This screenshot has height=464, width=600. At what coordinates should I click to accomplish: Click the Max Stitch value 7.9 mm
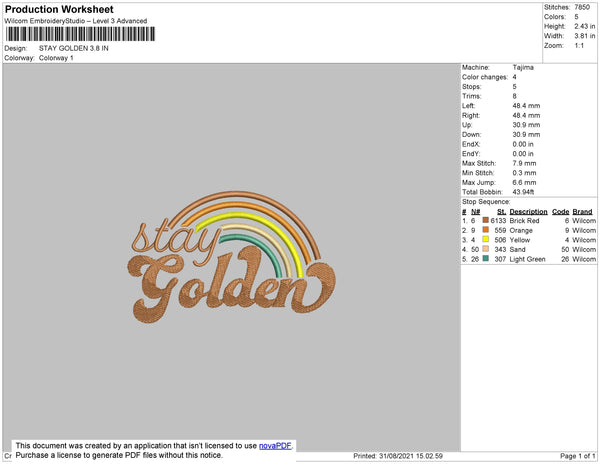(524, 163)
